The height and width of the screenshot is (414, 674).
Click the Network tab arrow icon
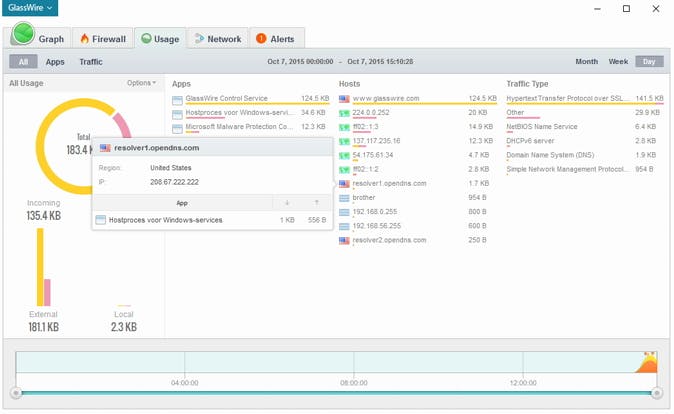[199, 39]
